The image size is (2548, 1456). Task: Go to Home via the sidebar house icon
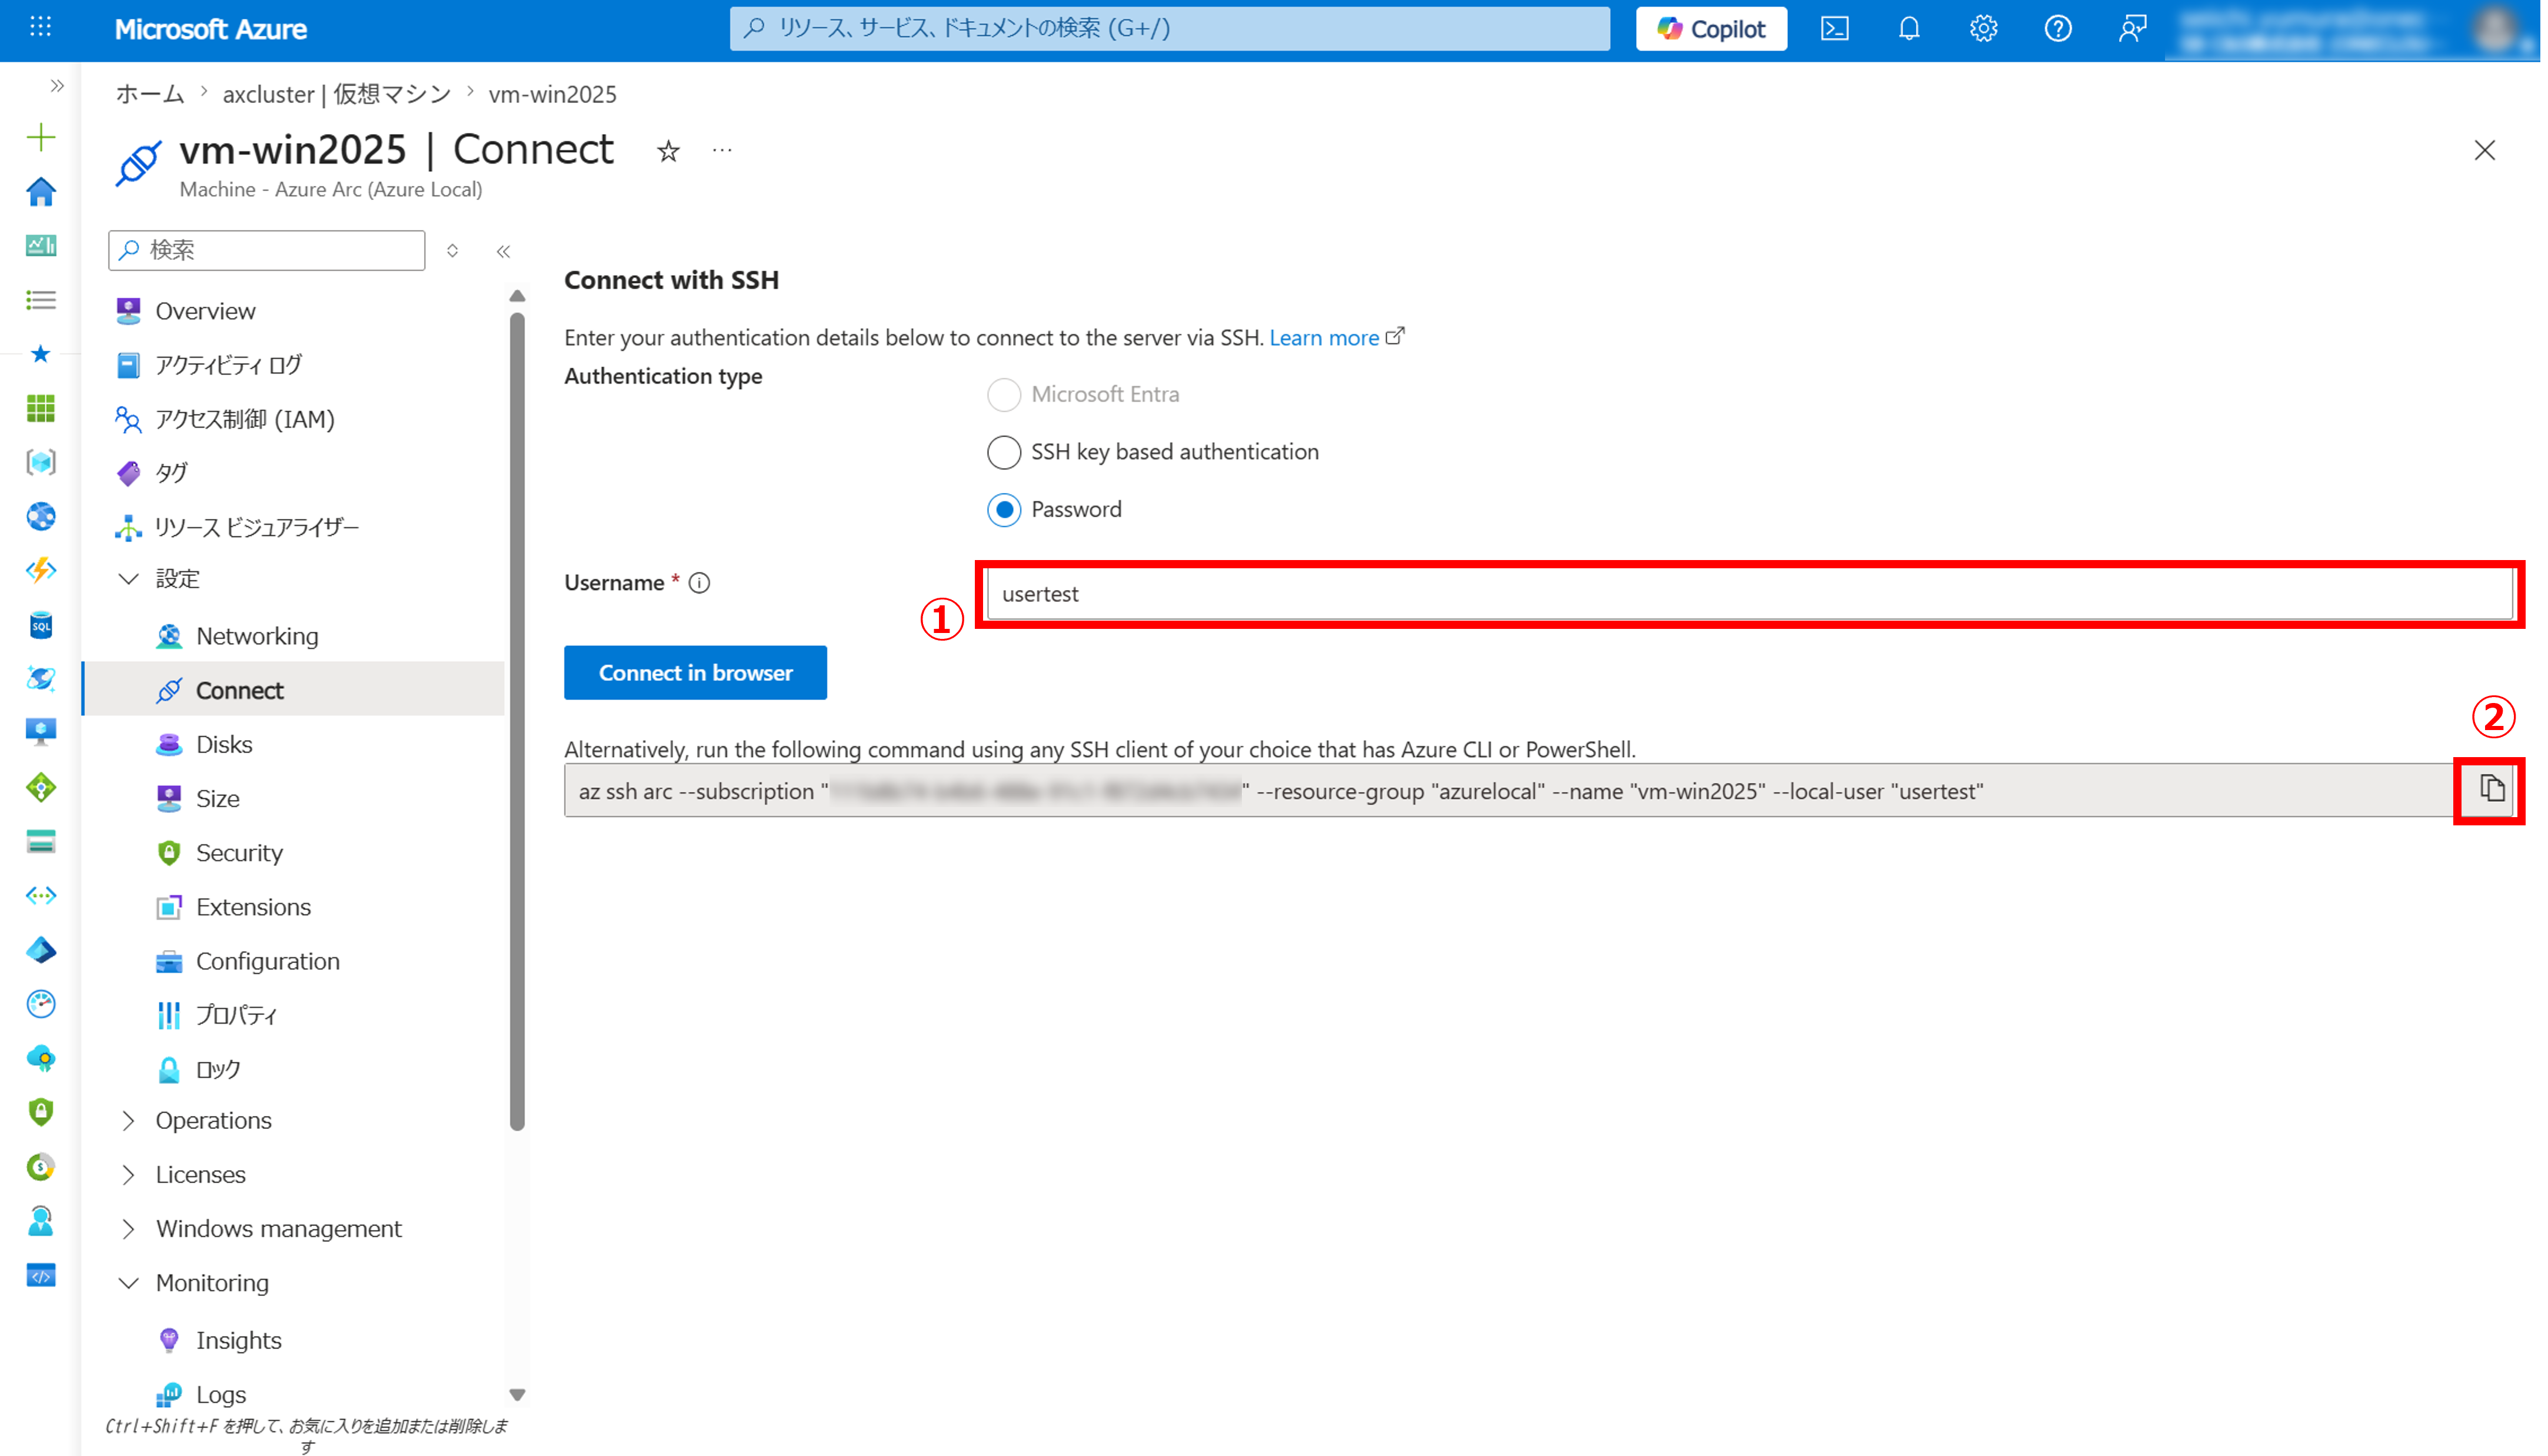(x=41, y=191)
